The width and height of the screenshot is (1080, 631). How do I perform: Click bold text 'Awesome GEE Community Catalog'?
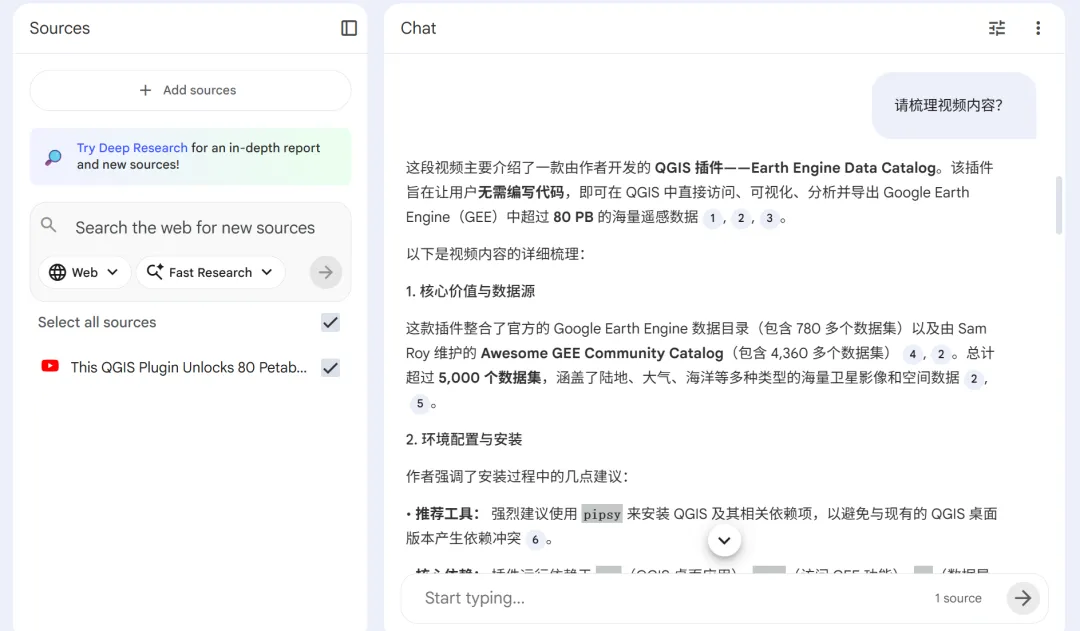[x=602, y=353]
